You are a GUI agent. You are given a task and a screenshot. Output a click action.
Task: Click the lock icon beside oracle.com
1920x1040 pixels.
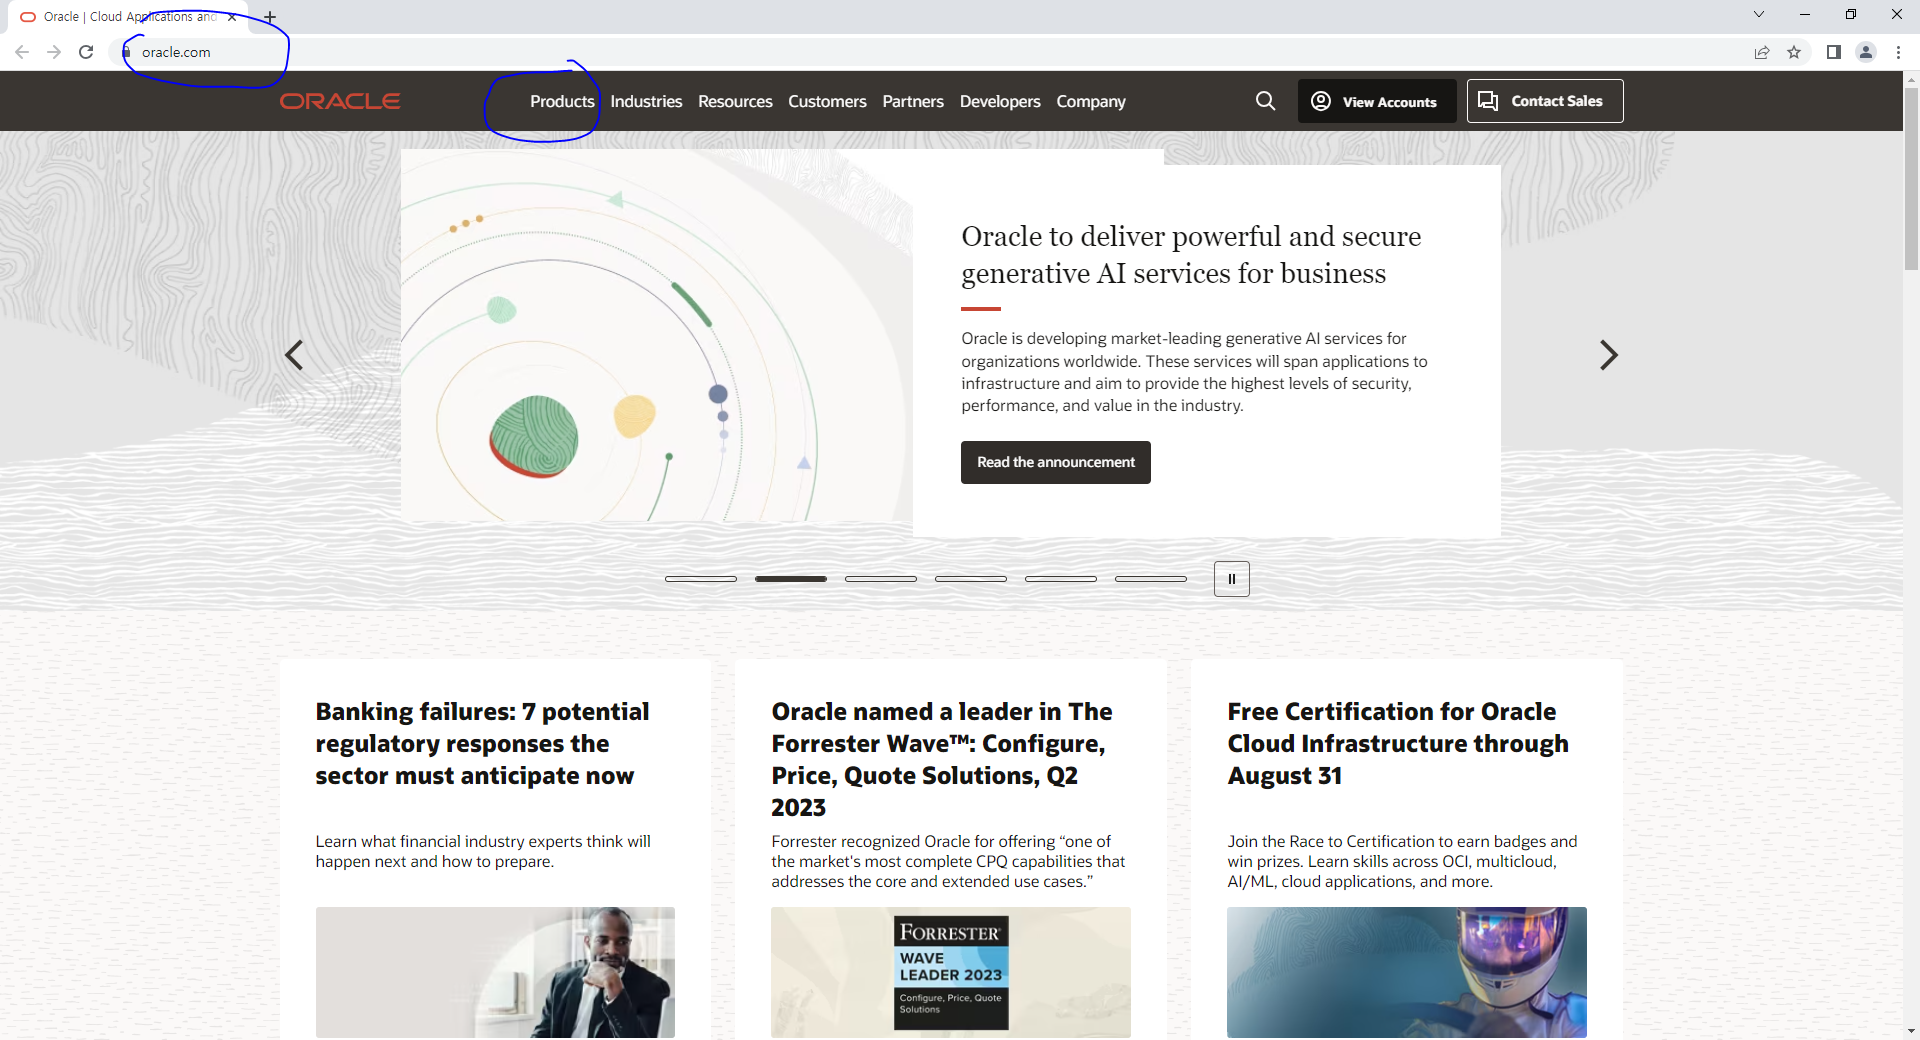[127, 52]
